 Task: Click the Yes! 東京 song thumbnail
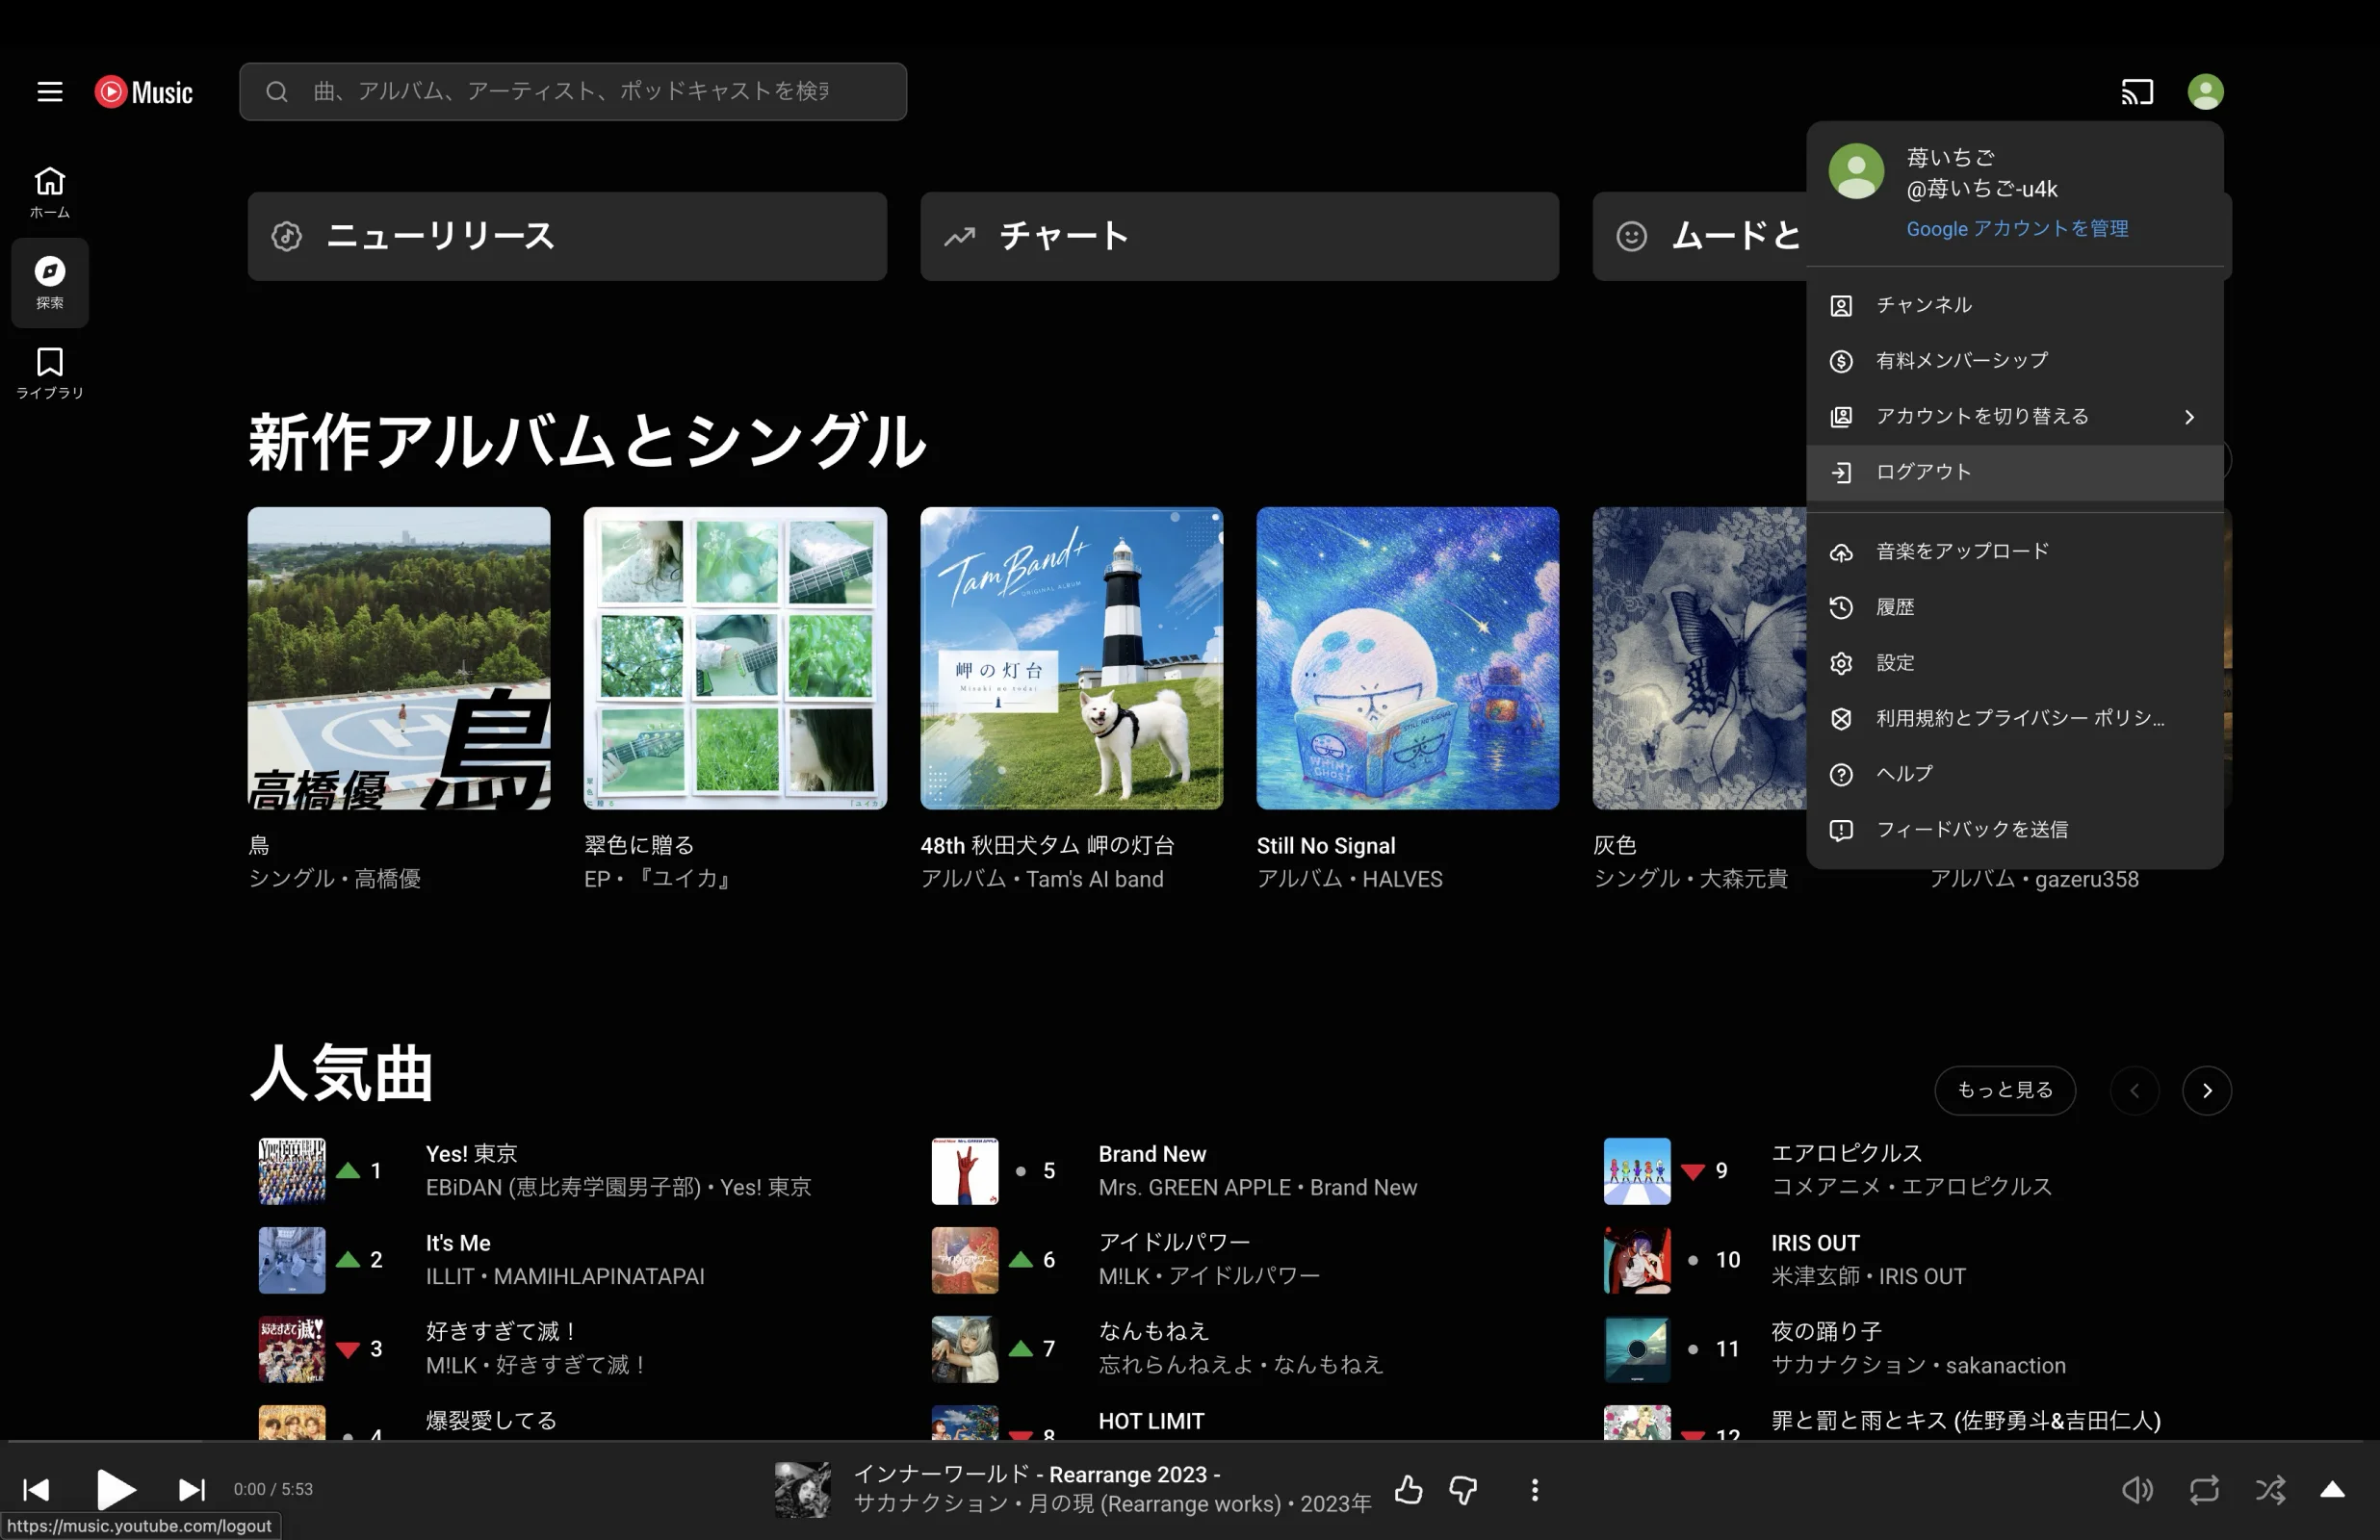click(292, 1171)
